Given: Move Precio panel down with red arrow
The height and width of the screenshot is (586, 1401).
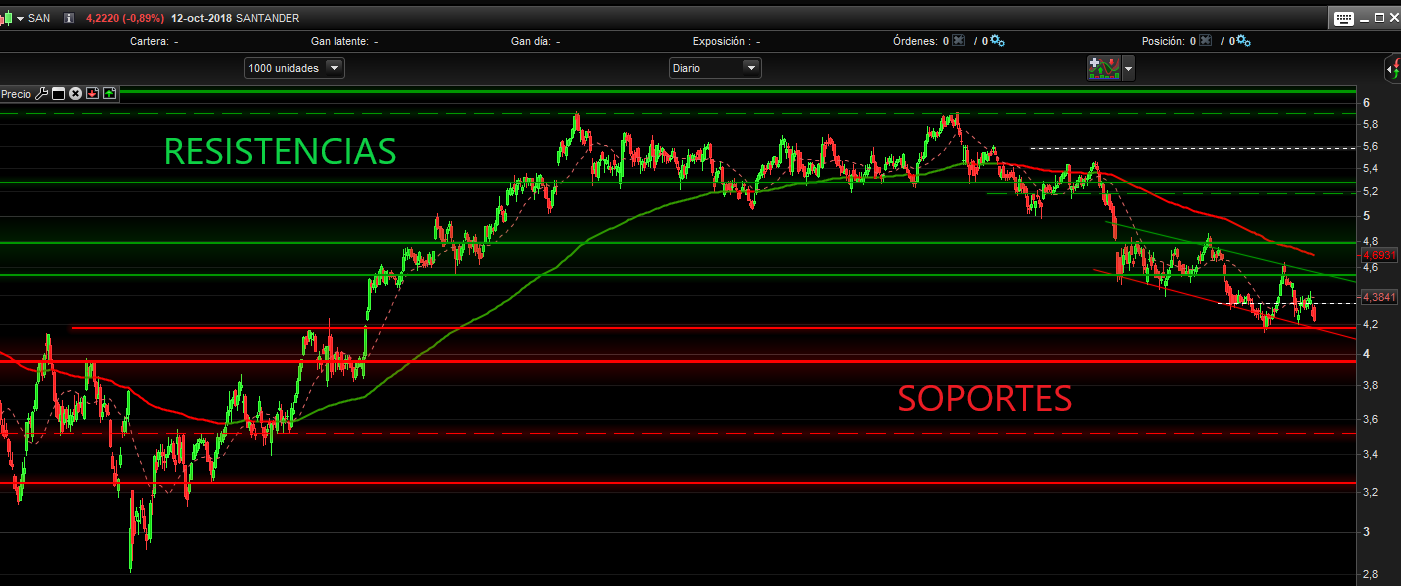Looking at the screenshot, I should [92, 94].
